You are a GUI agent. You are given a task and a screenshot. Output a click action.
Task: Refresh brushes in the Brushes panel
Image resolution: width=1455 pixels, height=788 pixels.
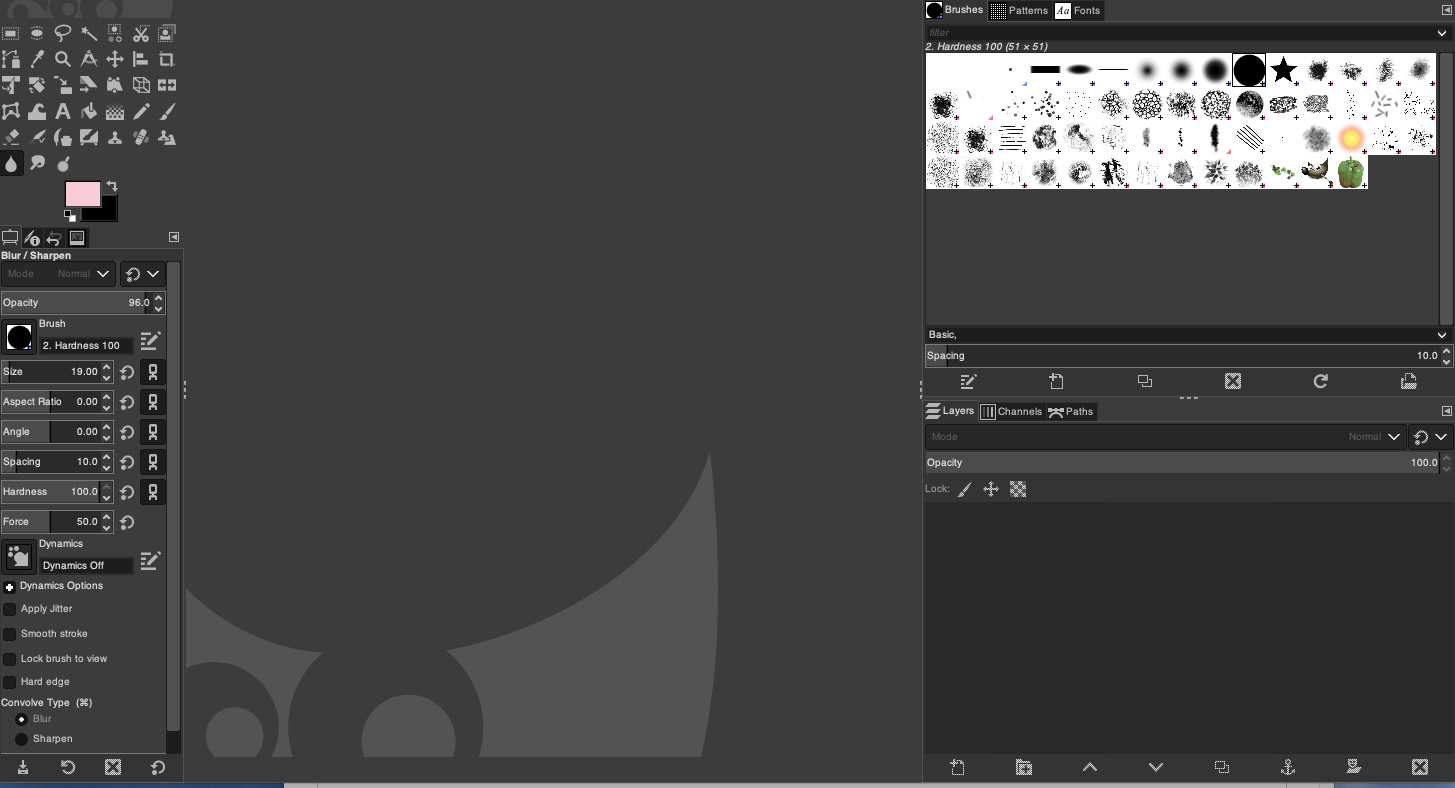[1320, 381]
